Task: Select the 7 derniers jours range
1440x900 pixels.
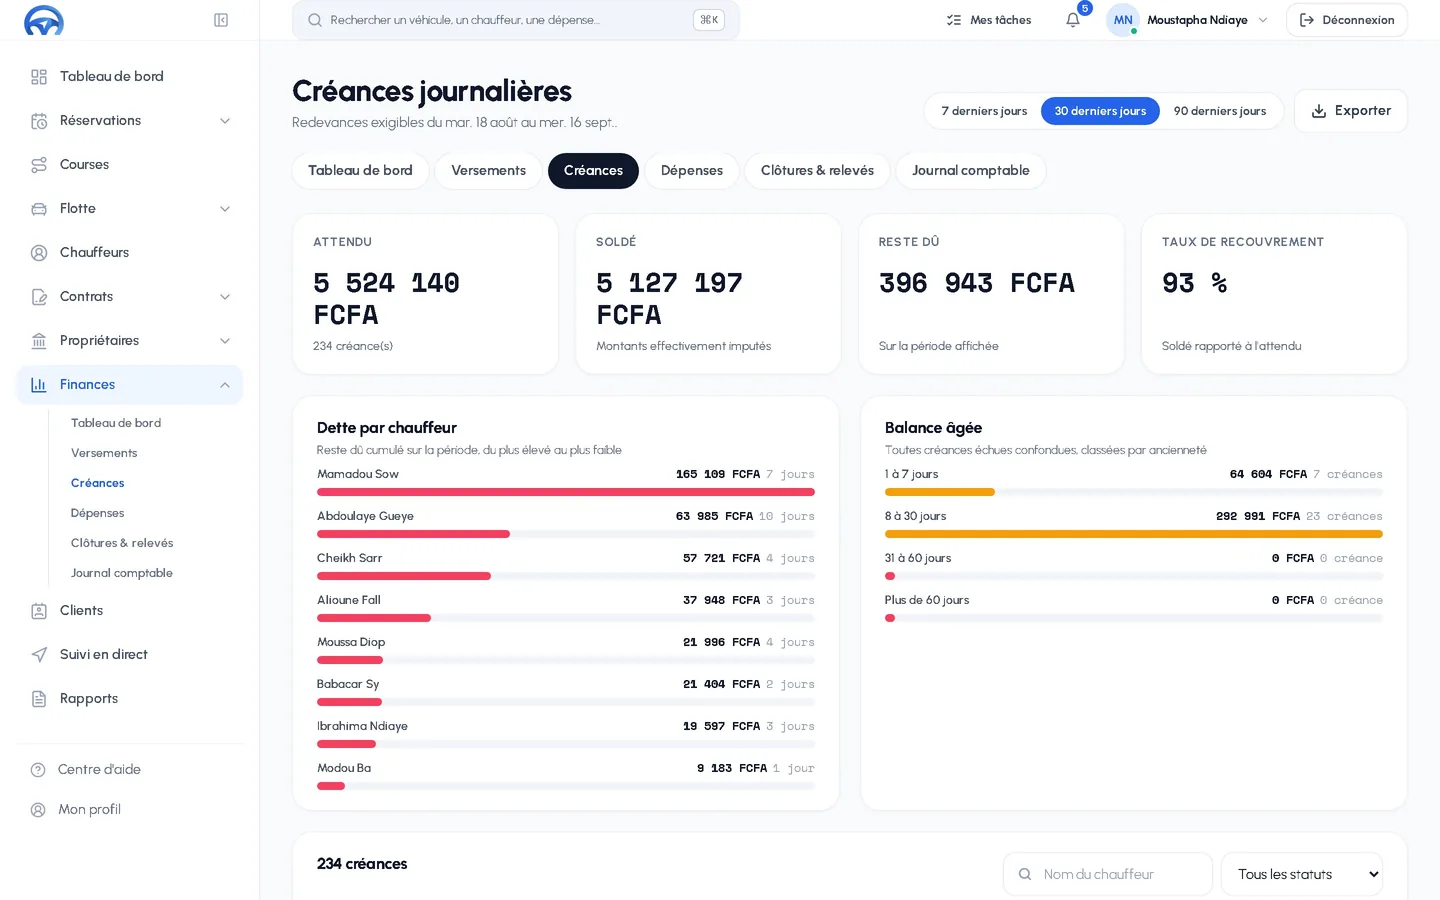Action: coord(984,111)
